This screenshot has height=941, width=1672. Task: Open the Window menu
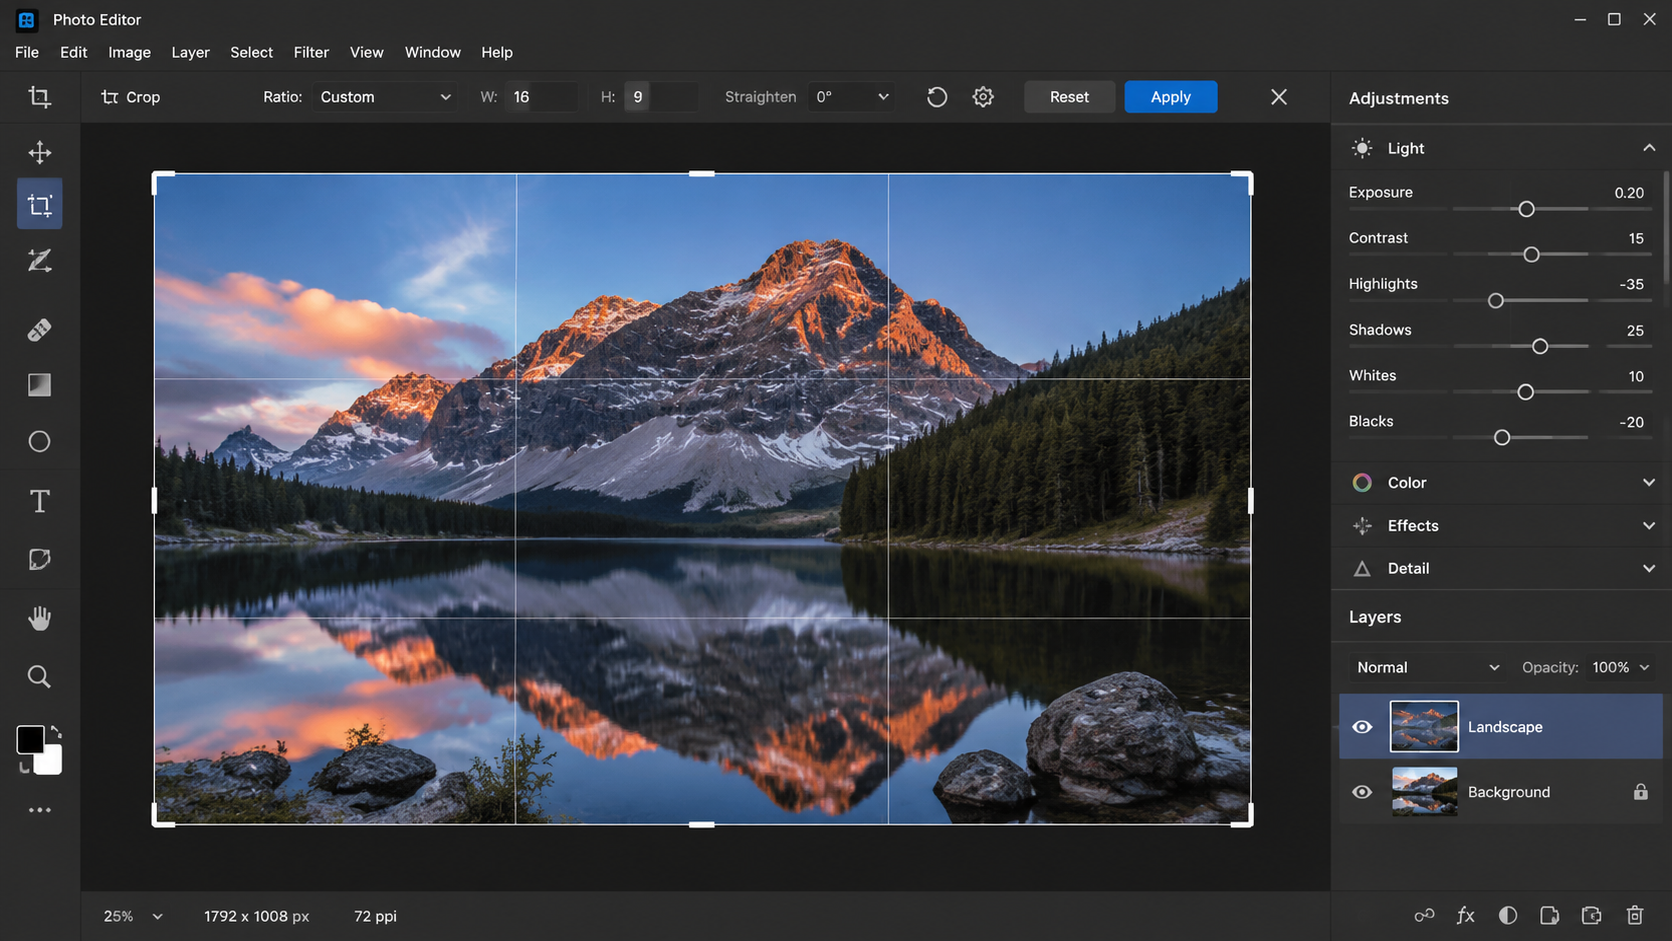click(x=432, y=52)
